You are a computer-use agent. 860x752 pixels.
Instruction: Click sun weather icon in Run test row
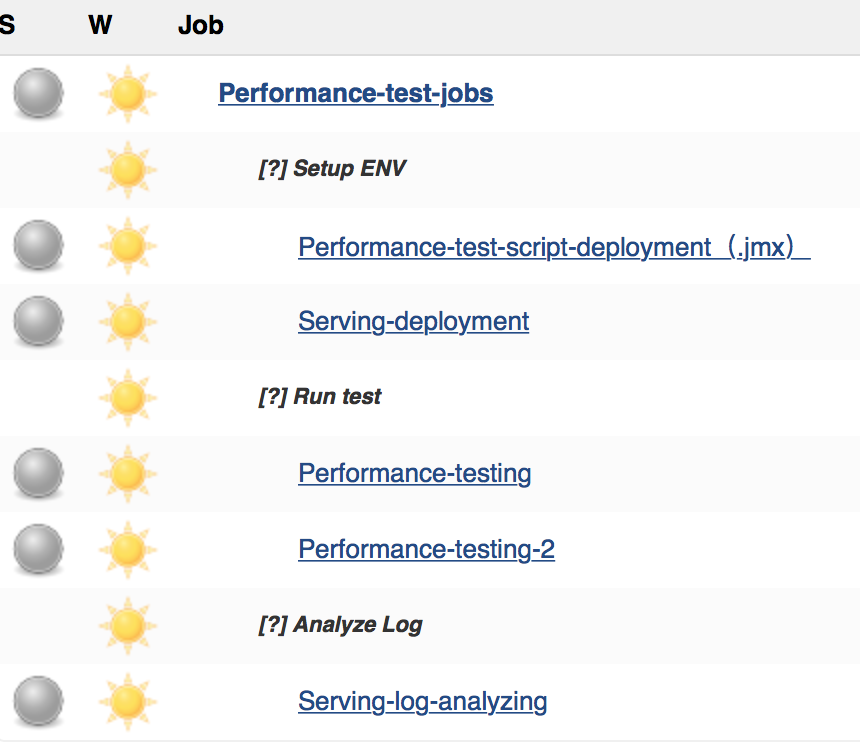128,398
